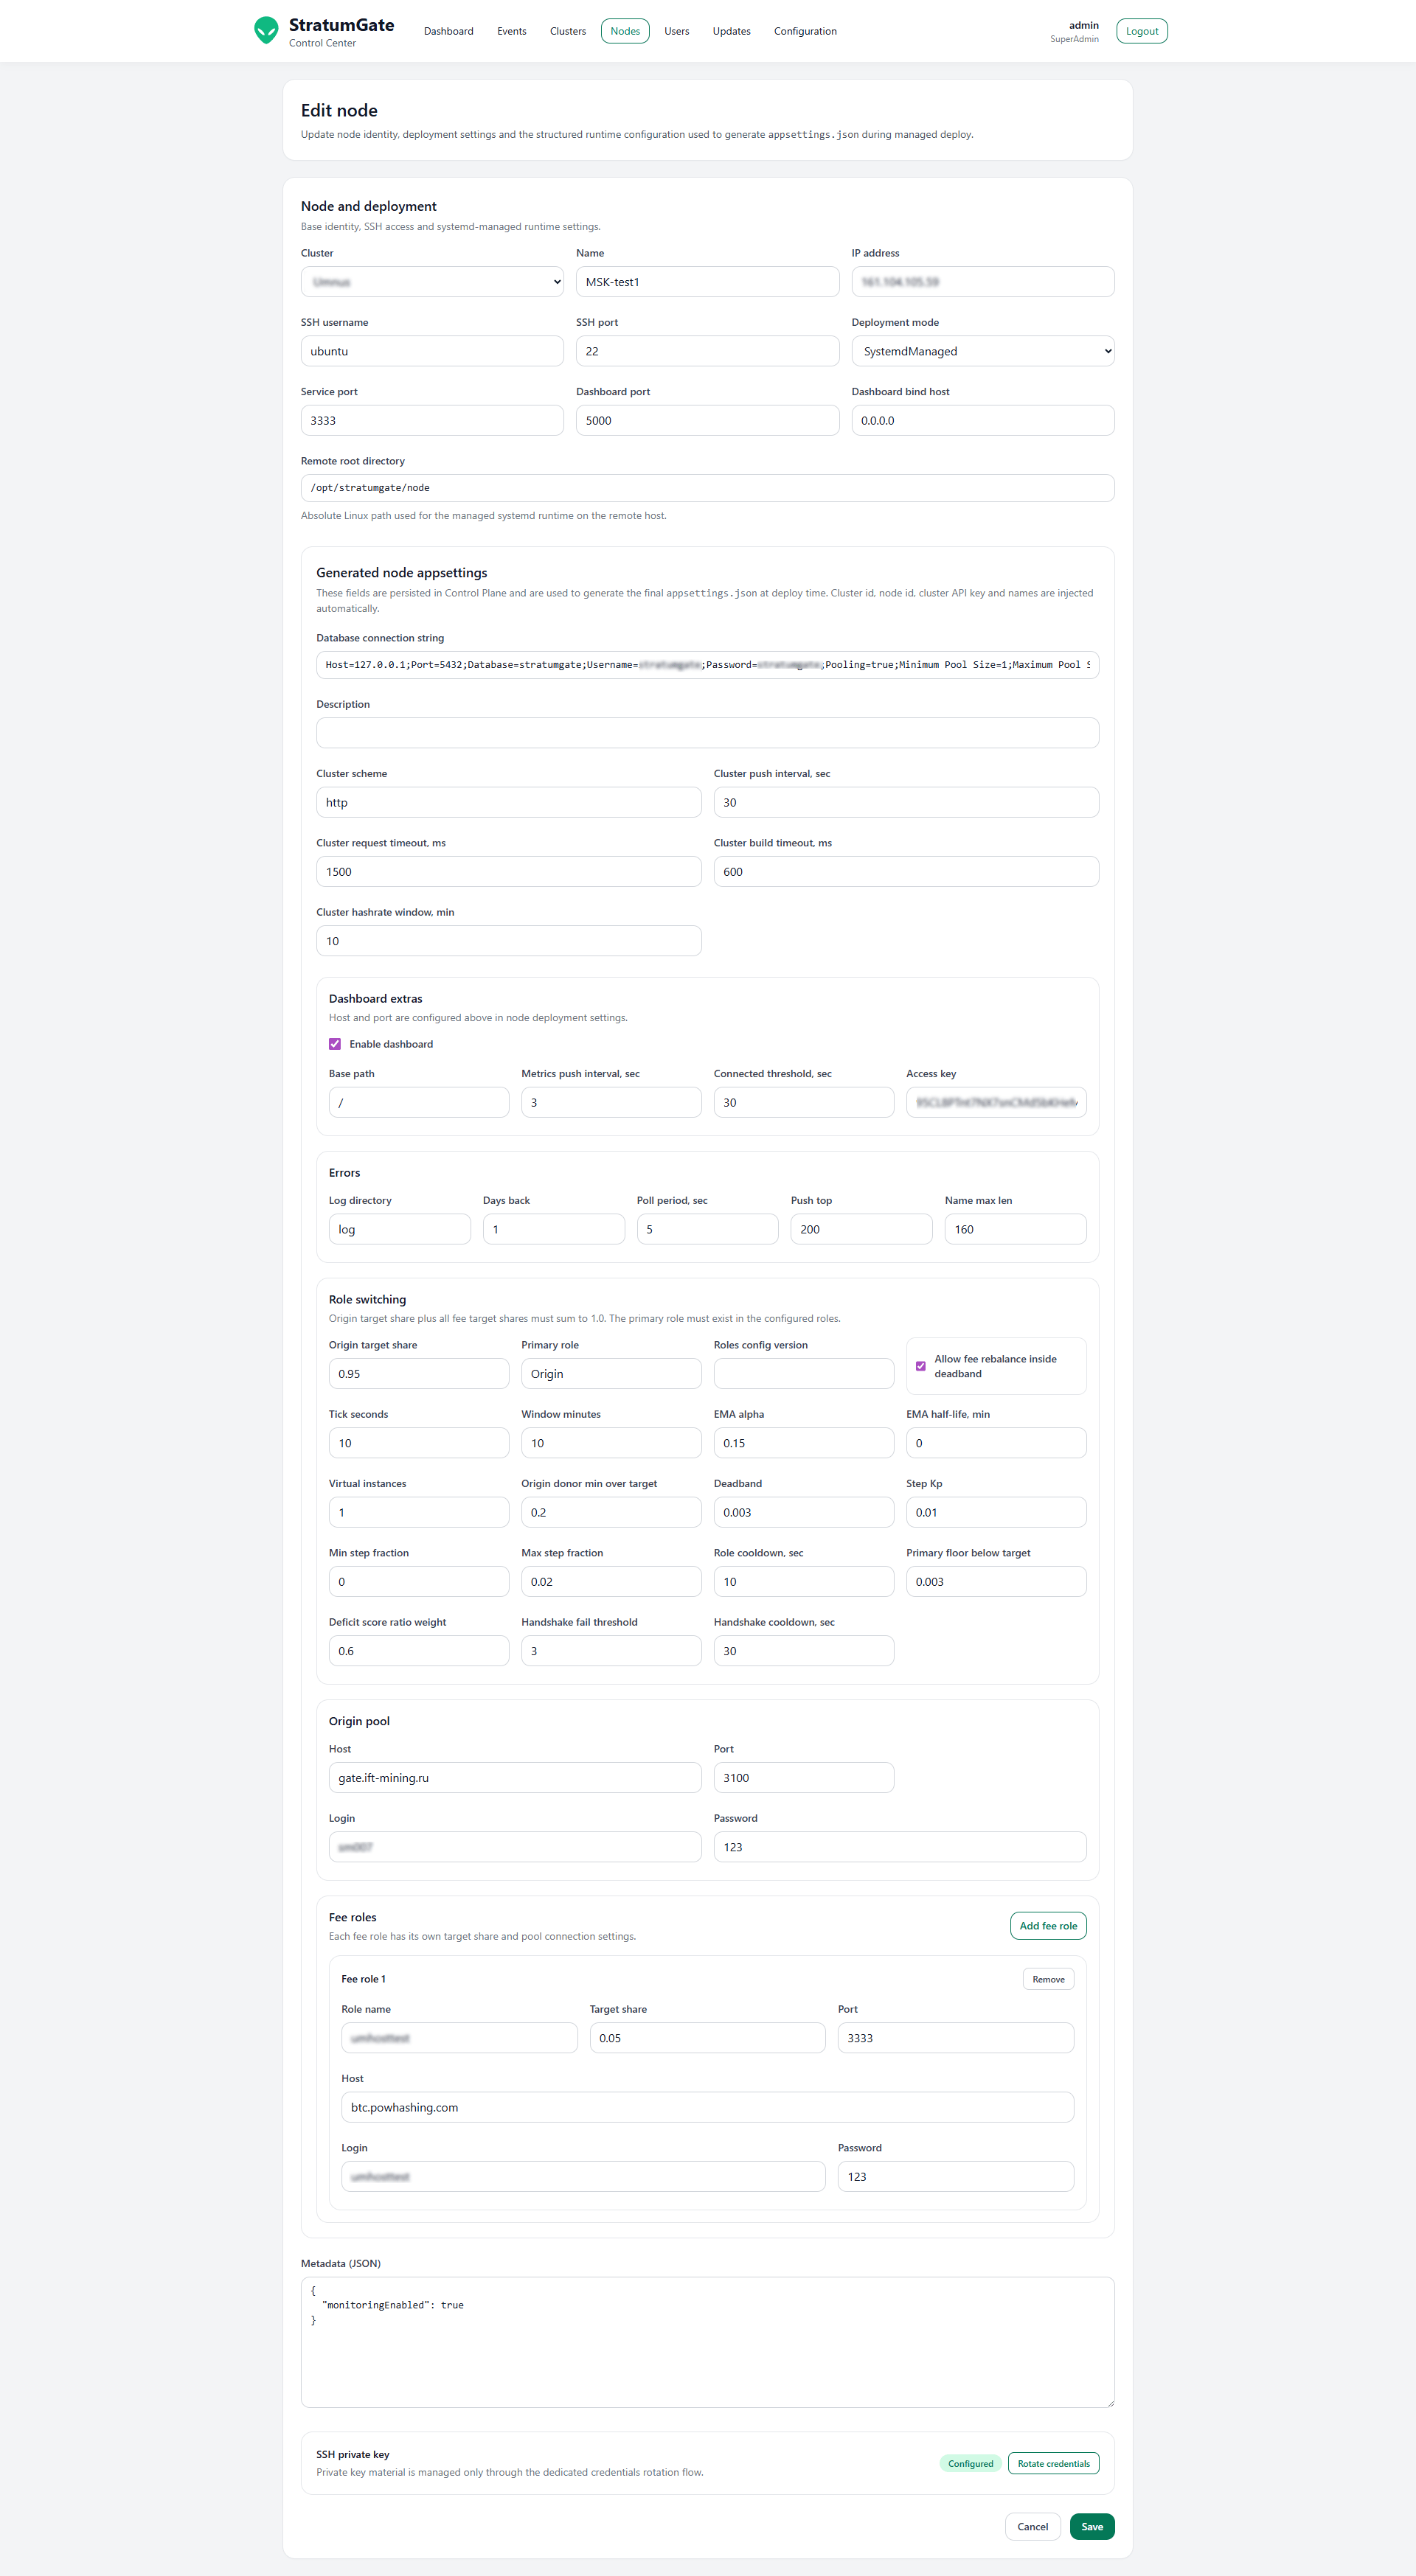This screenshot has height=2576, width=1416.
Task: Click the Add fee role button
Action: tap(1047, 1926)
